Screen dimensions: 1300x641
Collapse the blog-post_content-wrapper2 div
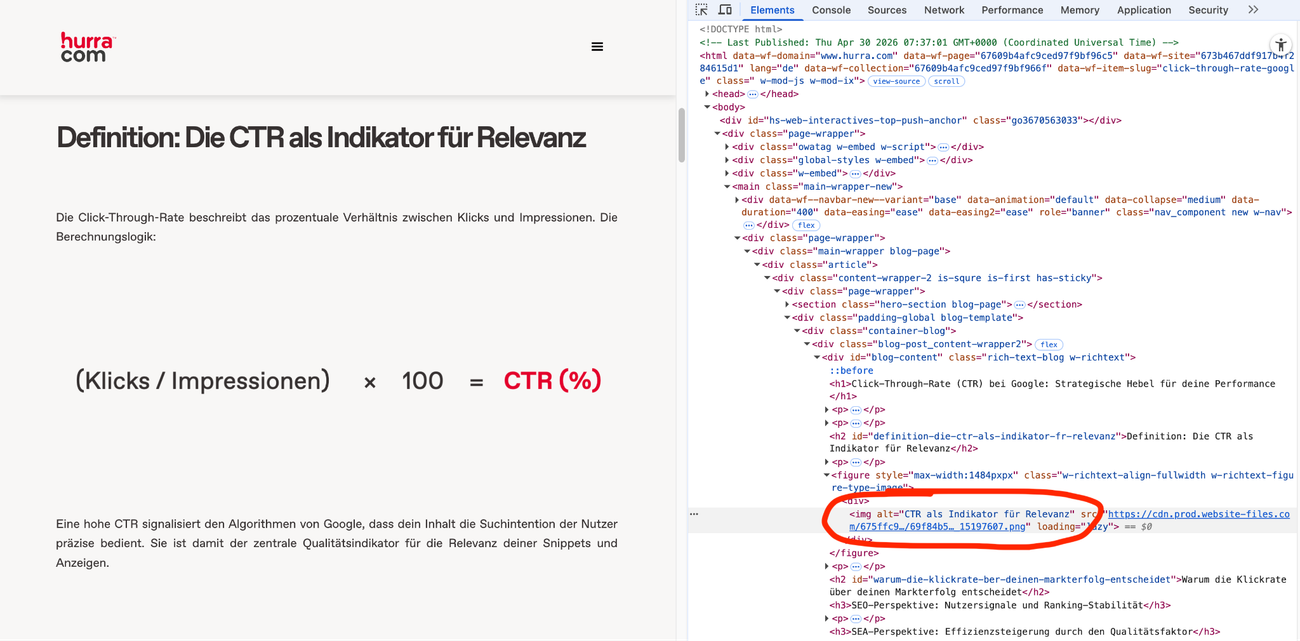(x=807, y=344)
